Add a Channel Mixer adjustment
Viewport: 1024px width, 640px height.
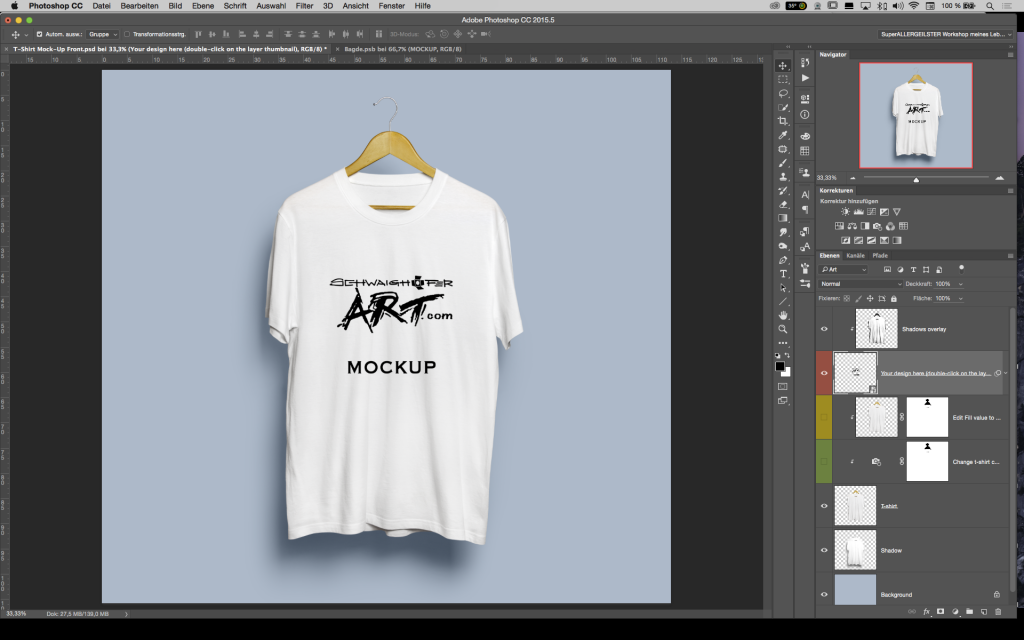click(891, 226)
